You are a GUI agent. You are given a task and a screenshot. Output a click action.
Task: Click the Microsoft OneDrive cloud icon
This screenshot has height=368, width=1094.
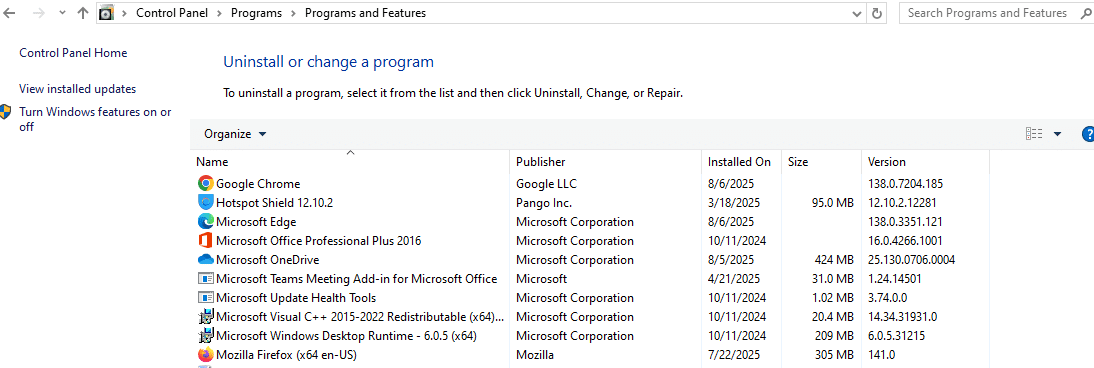205,260
